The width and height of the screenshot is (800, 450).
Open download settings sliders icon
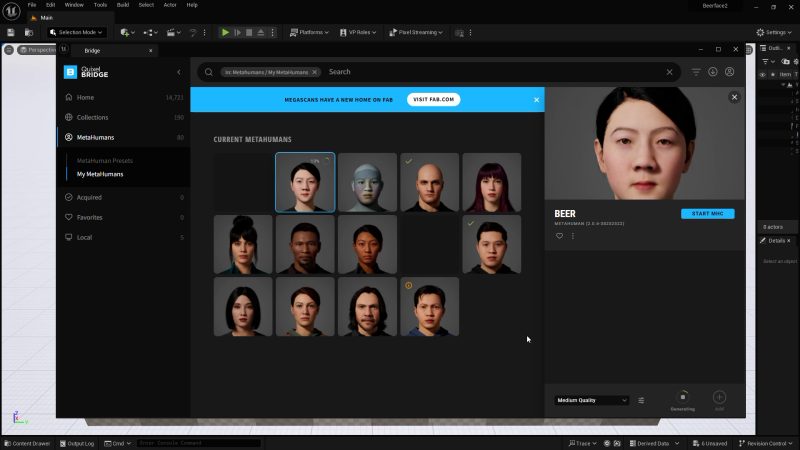pyautogui.click(x=641, y=401)
